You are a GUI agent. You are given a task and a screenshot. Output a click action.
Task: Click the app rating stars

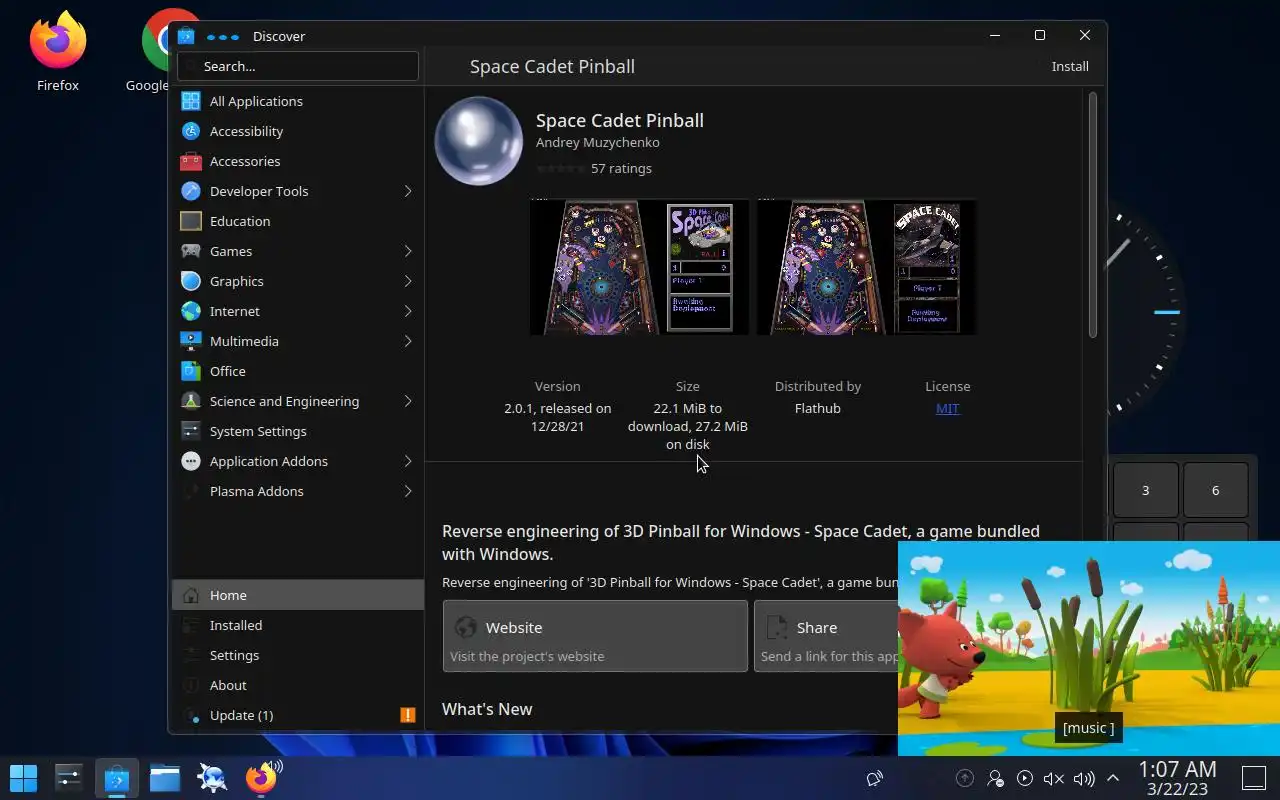coord(561,168)
